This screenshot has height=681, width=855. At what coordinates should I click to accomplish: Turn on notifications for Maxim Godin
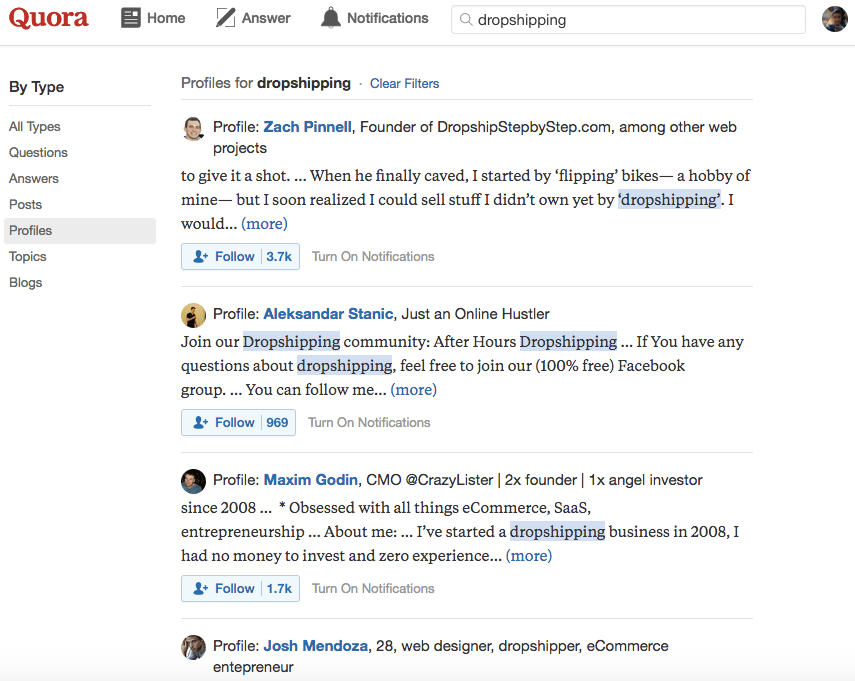click(372, 588)
